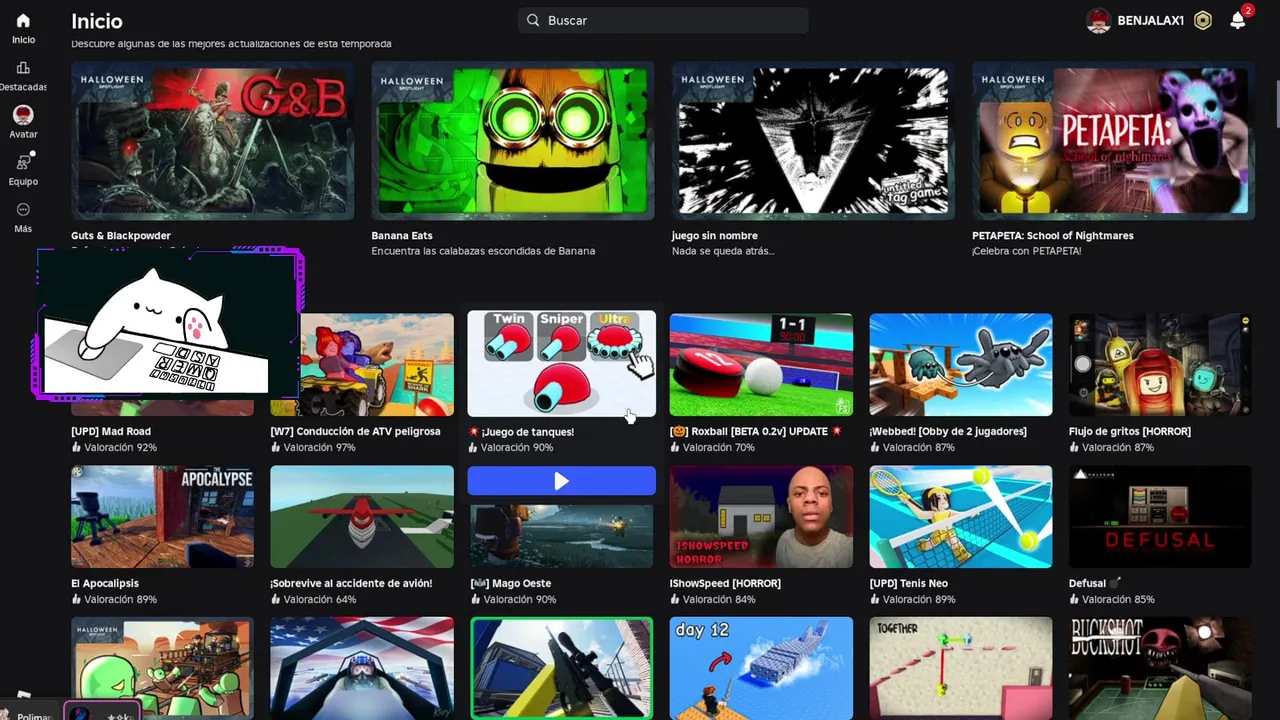Viewport: 1280px width, 720px height.
Task: Open the TOGETHER obby game thumbnail
Action: [961, 668]
